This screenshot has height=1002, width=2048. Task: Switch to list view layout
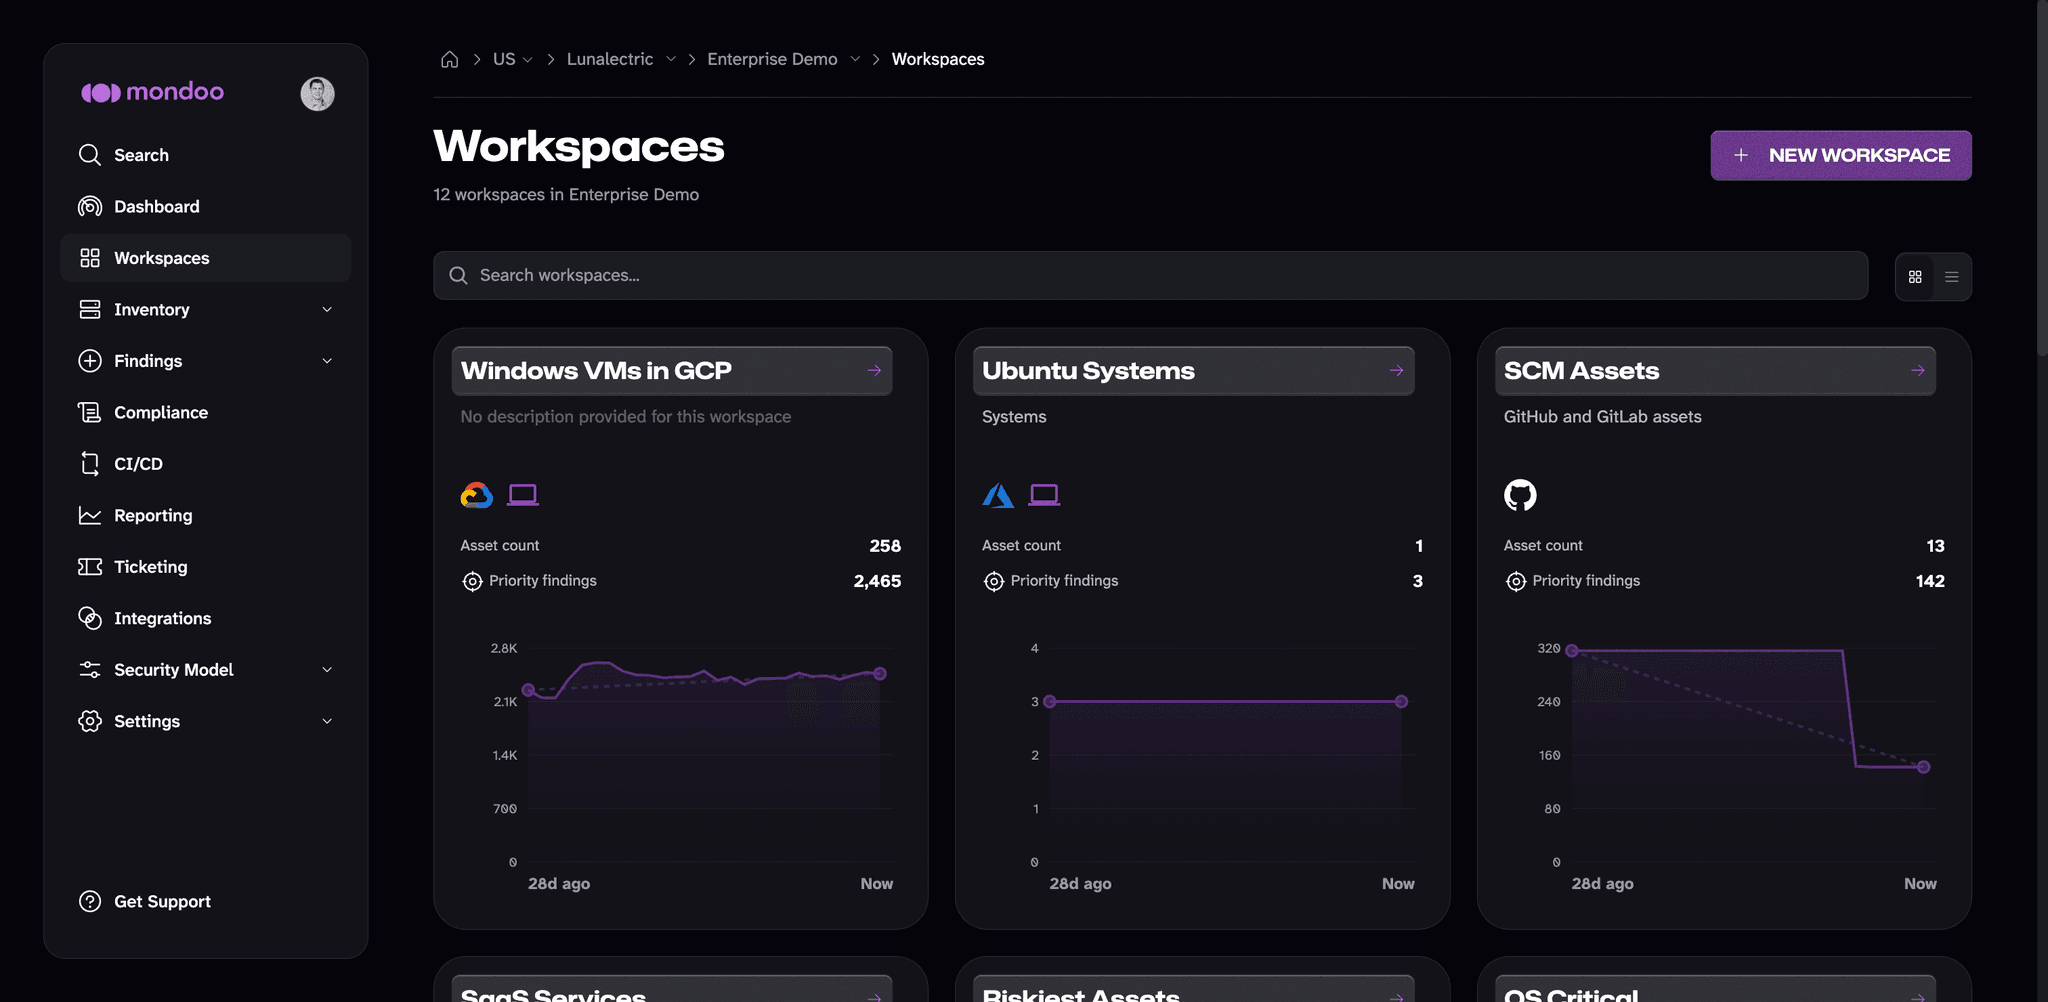tap(1952, 277)
